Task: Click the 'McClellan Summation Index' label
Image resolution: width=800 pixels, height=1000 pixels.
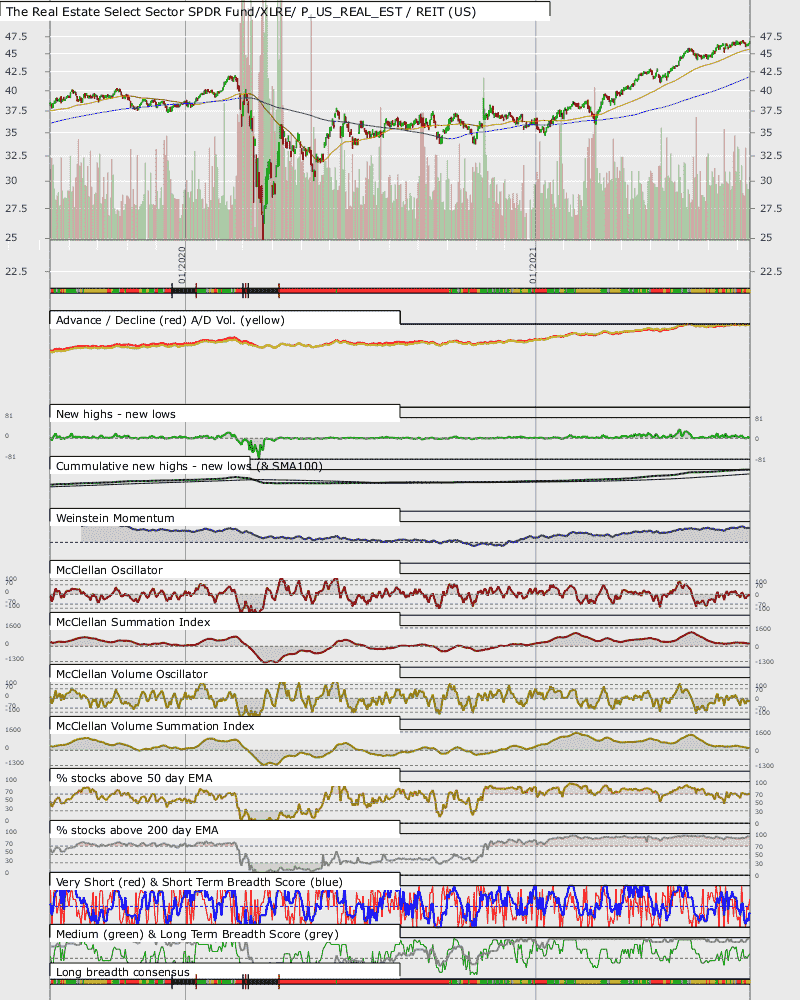Action: (x=133, y=622)
